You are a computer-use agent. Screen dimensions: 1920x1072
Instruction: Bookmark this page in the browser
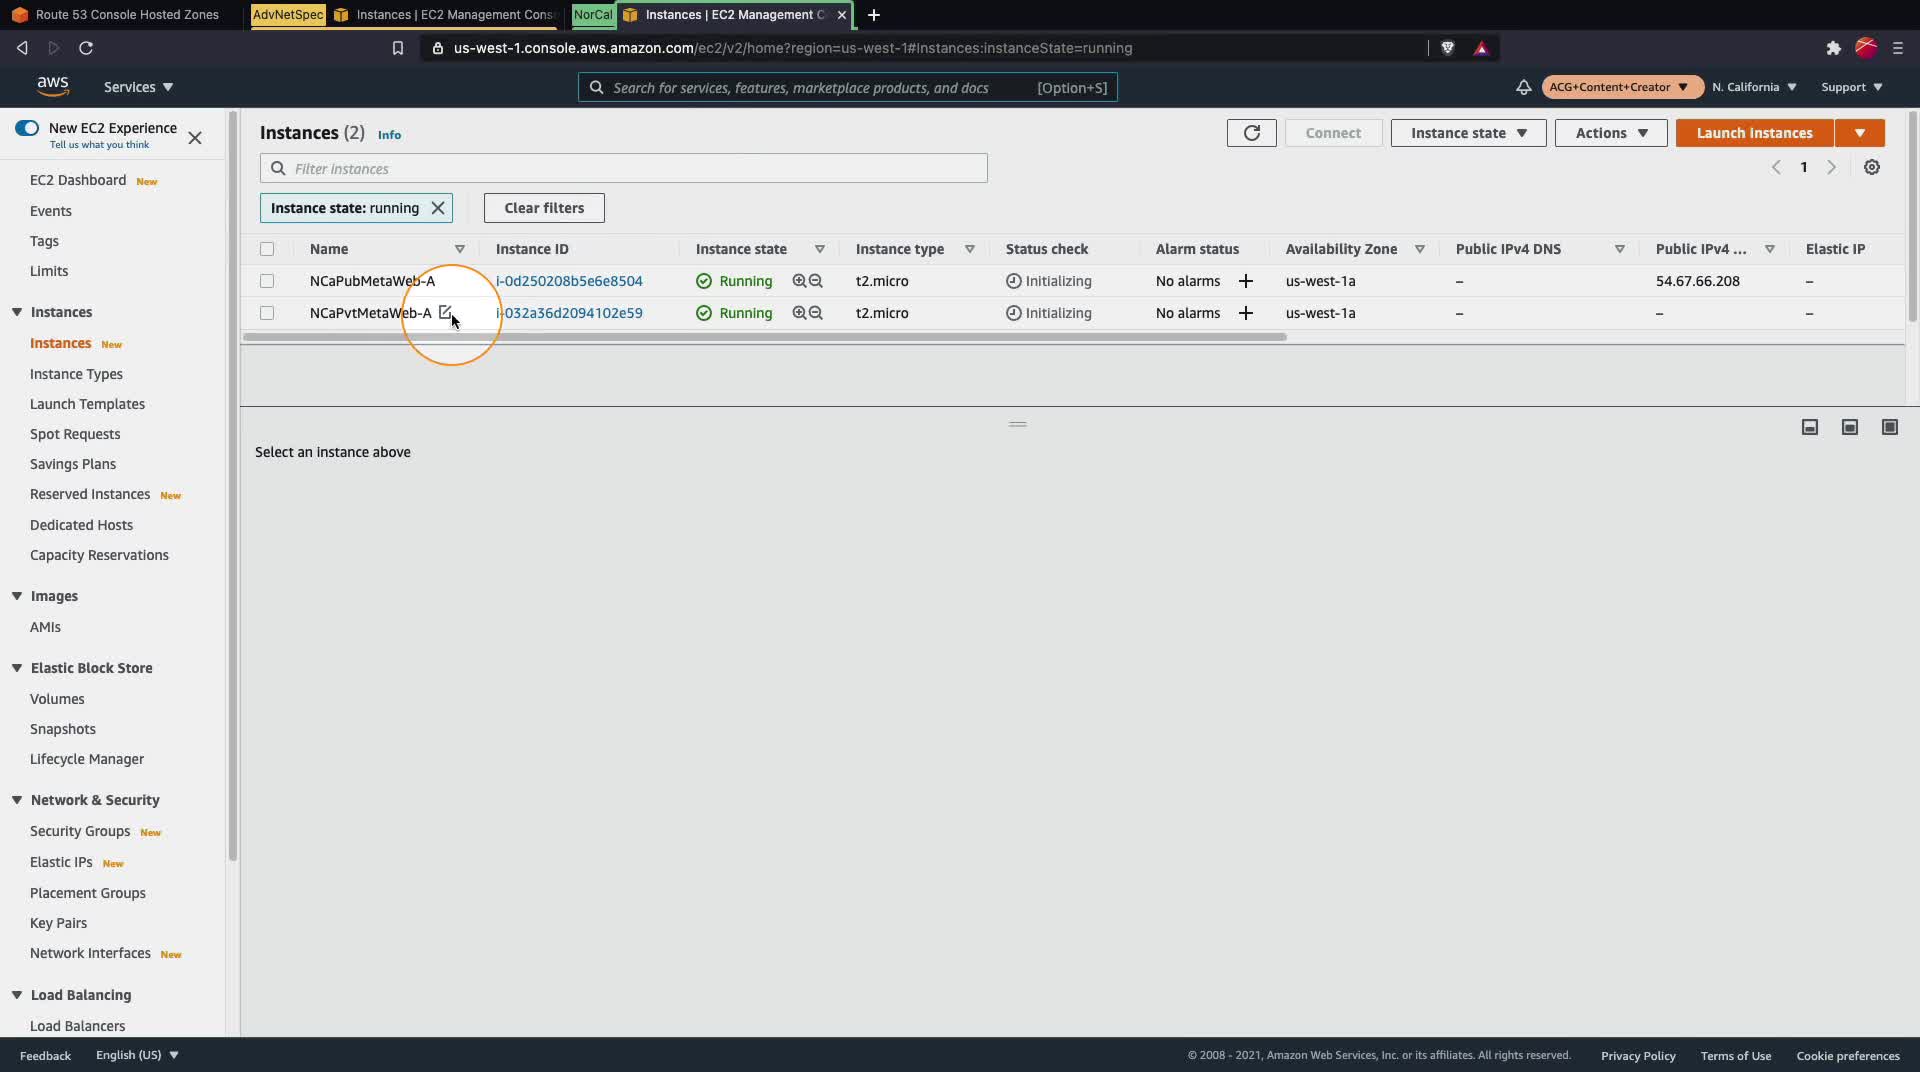398,48
